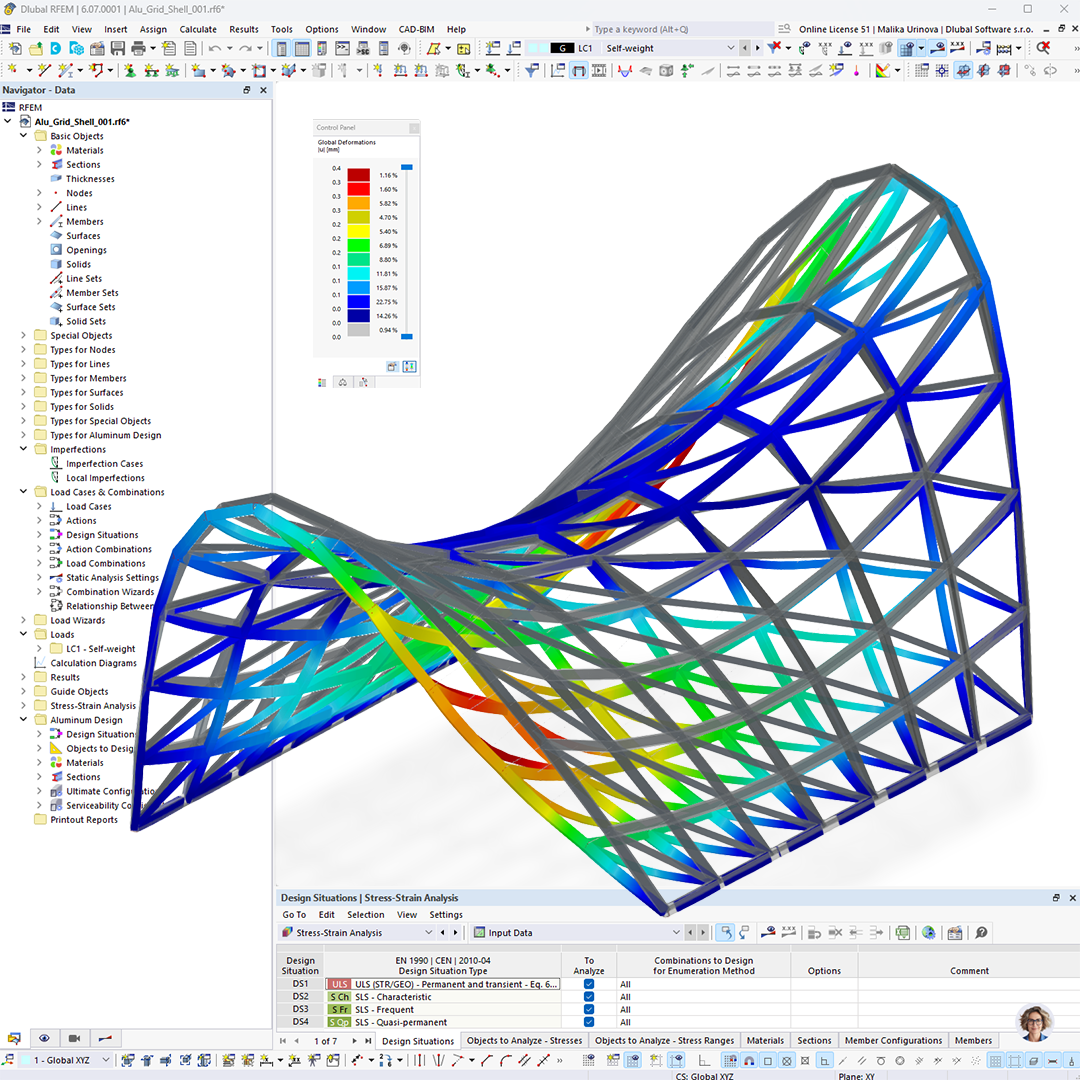This screenshot has height=1080, width=1080.
Task: Click the magnifier with red X icon
Action: point(1043,48)
